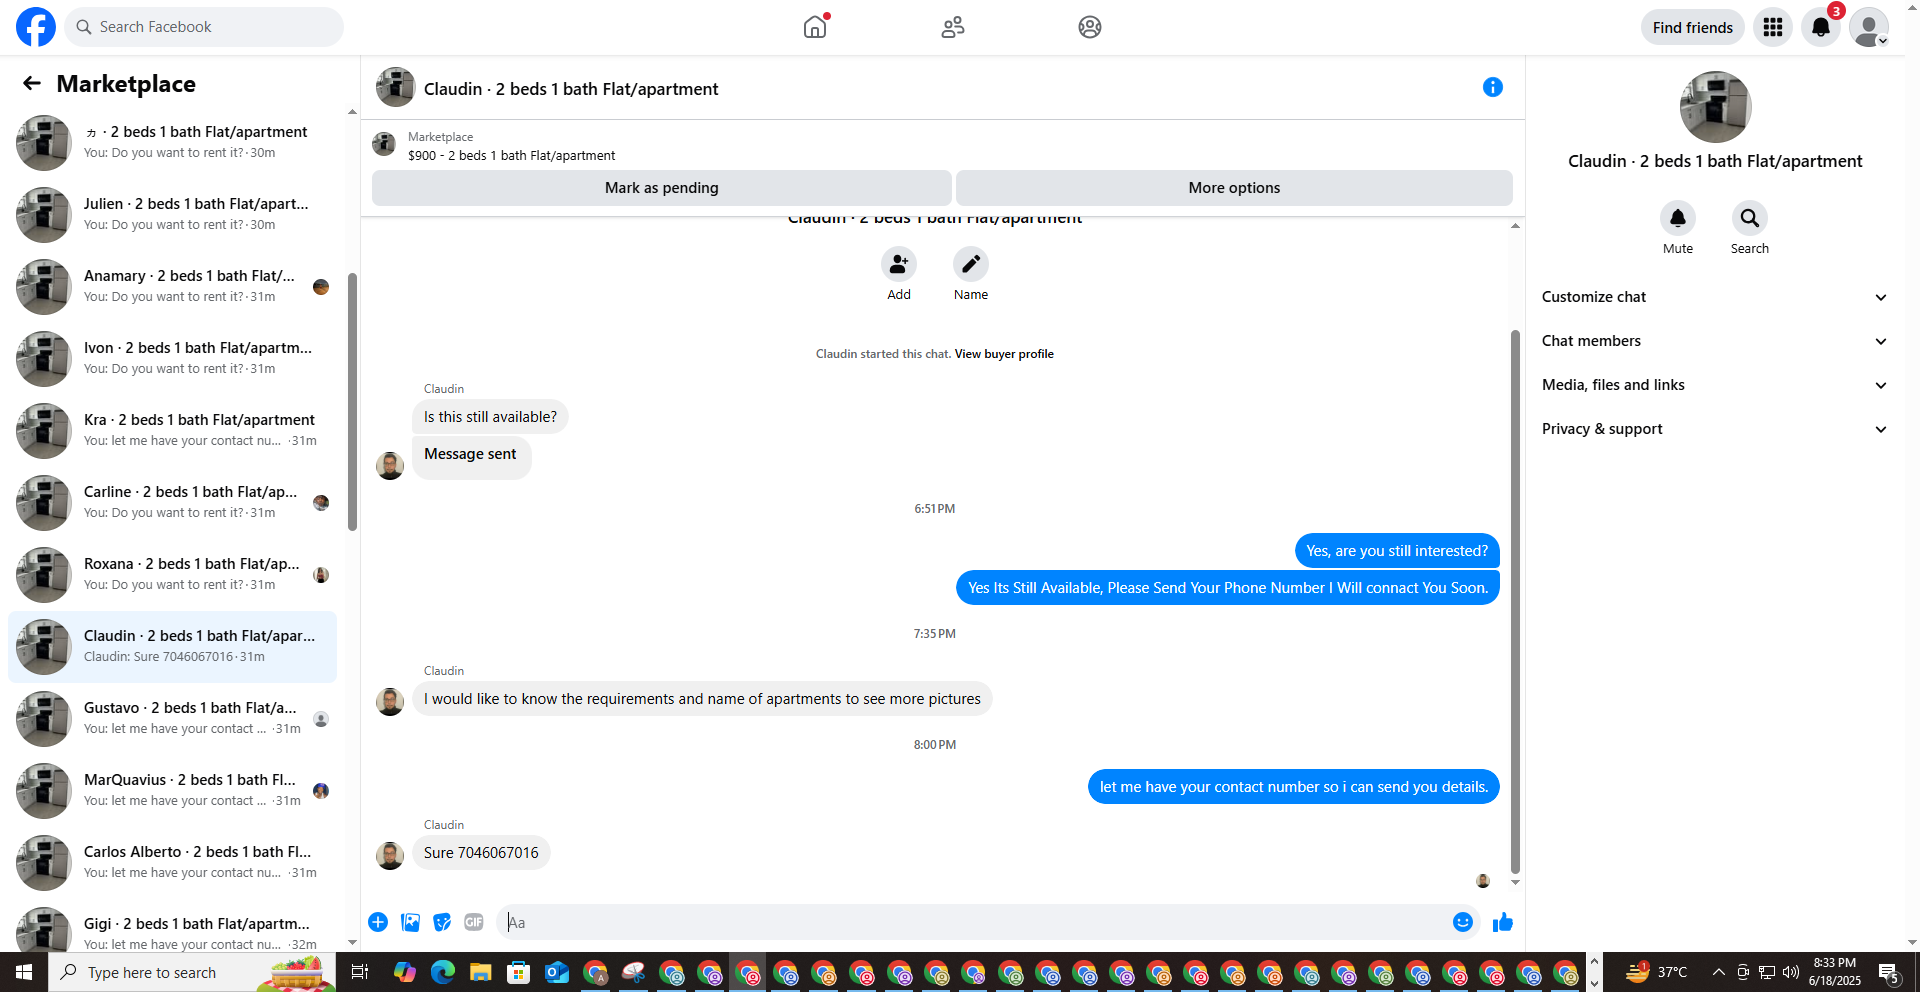Click the chat messages scrollbar
The image size is (1920, 992).
click(x=1515, y=602)
